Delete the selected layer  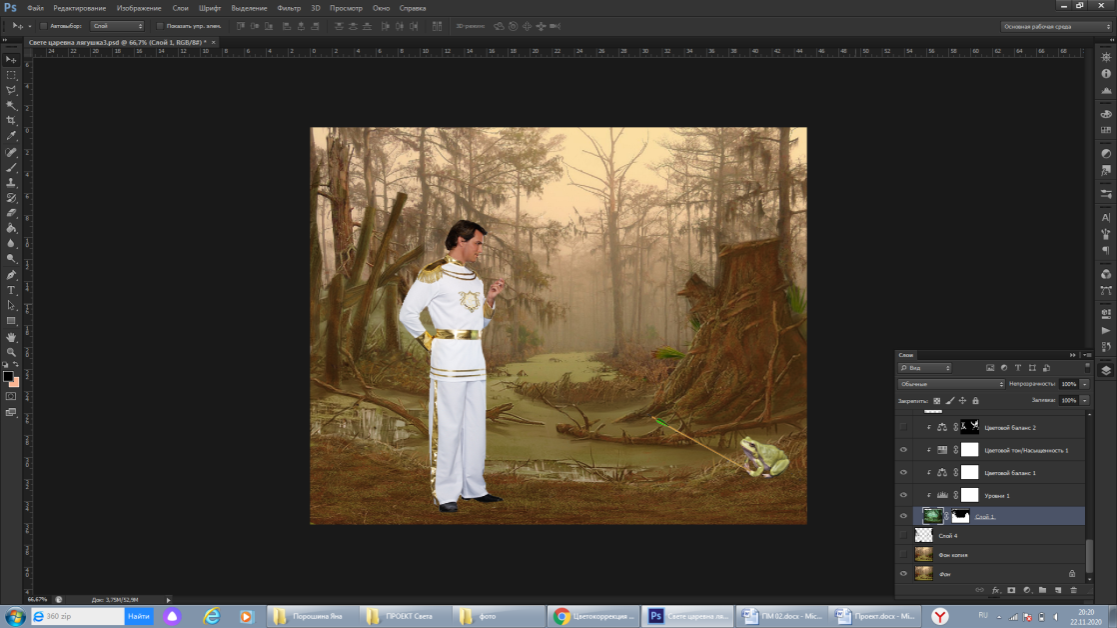click(x=1074, y=590)
